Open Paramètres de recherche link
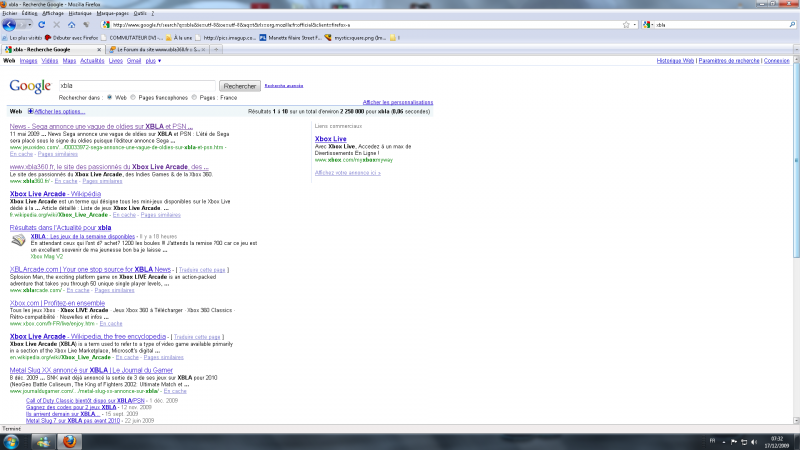 pyautogui.click(x=729, y=61)
